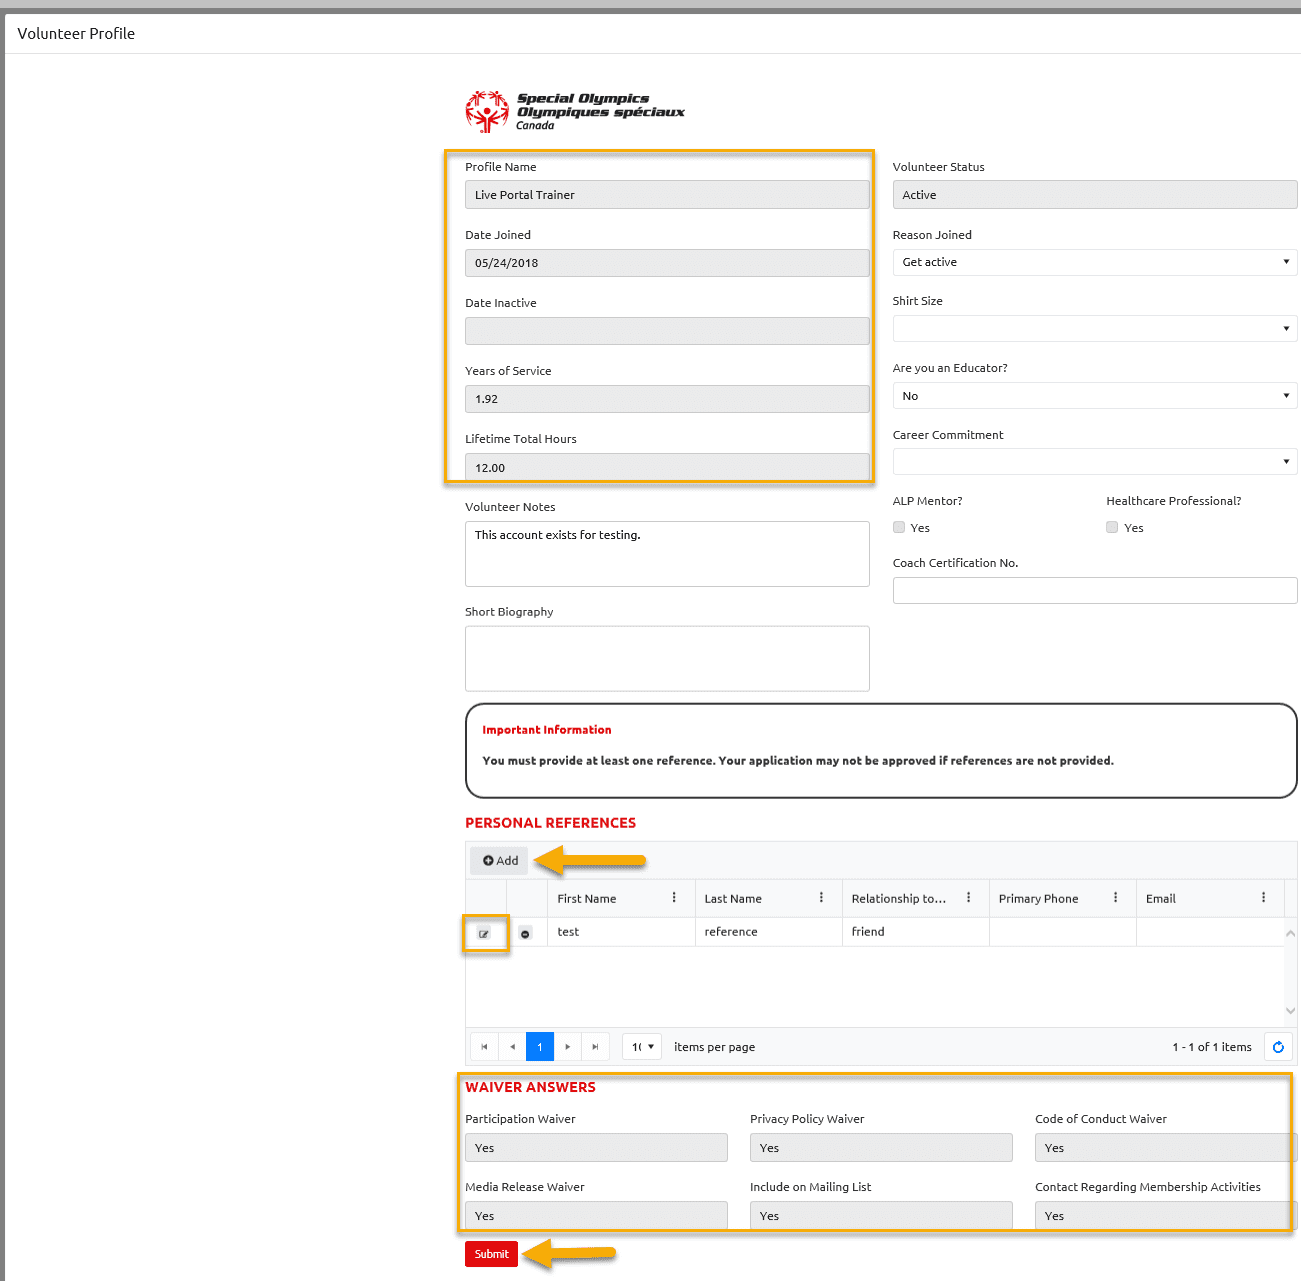Click the Privacy Policy Waiver field

pyautogui.click(x=881, y=1148)
